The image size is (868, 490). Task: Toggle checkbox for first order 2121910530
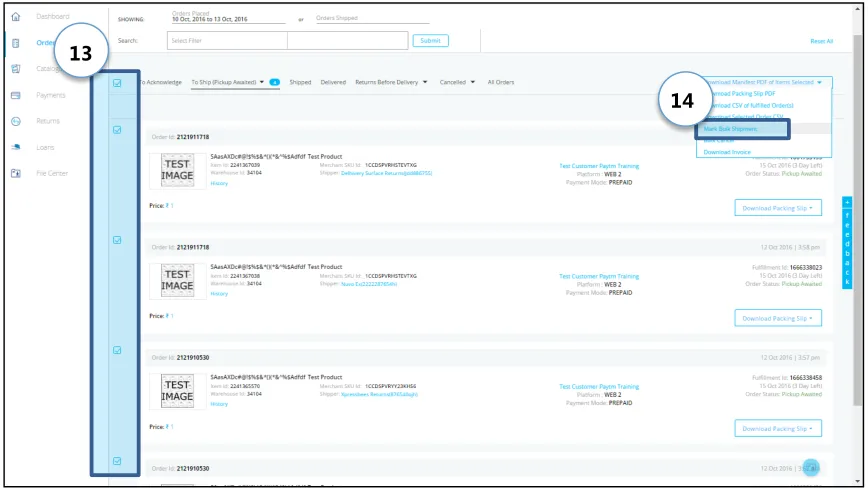(x=117, y=350)
